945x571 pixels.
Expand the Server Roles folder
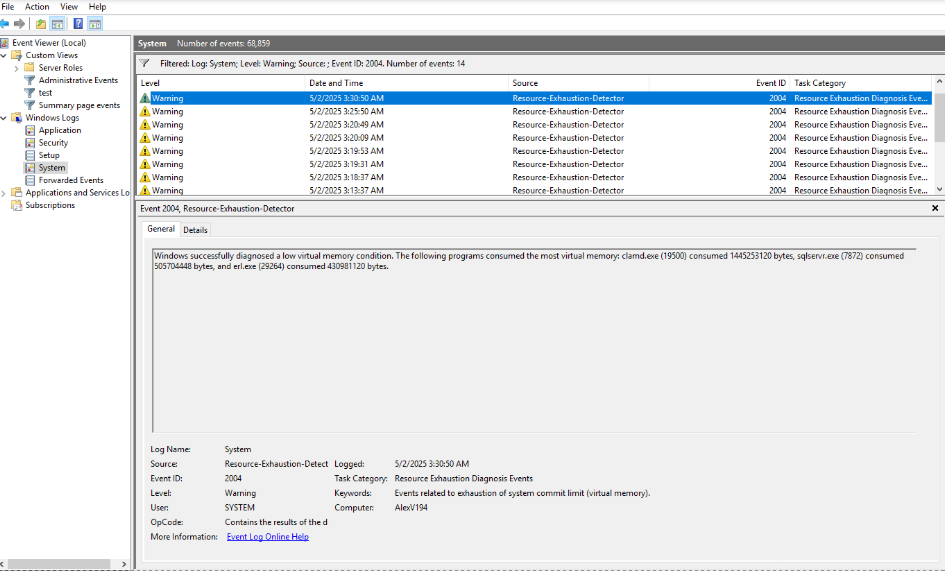pos(16,68)
